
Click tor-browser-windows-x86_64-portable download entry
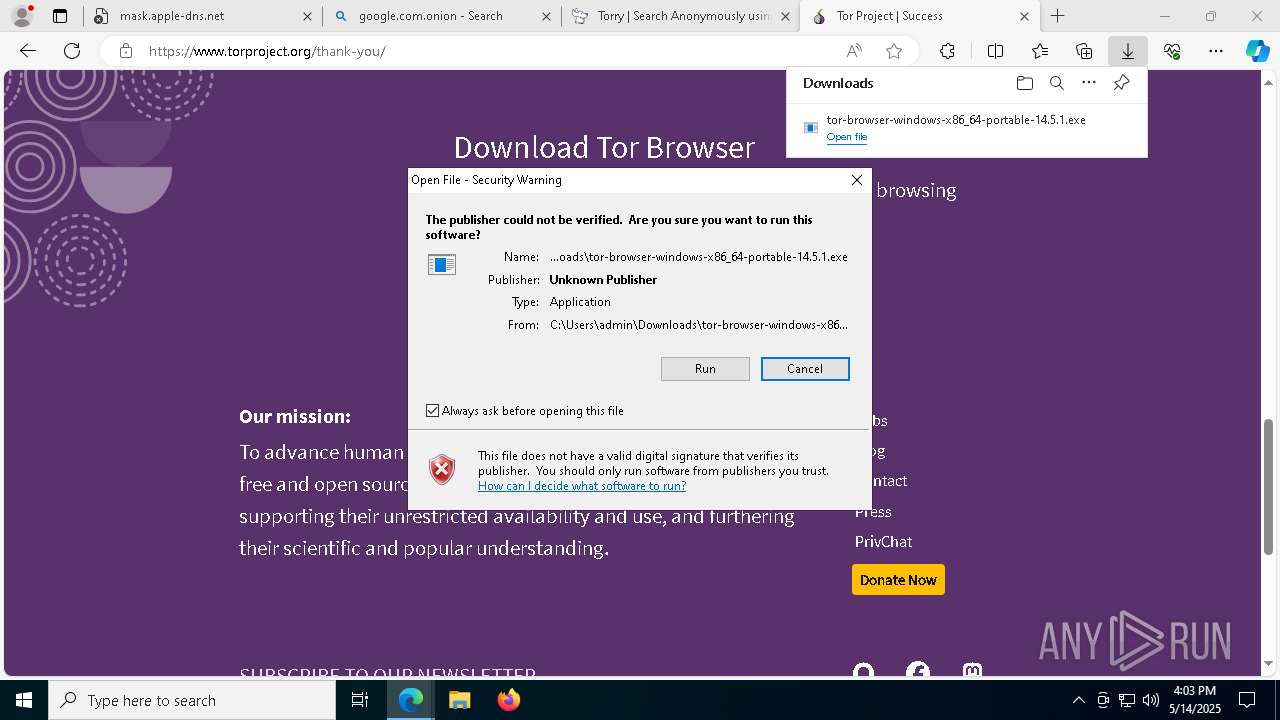[966, 127]
